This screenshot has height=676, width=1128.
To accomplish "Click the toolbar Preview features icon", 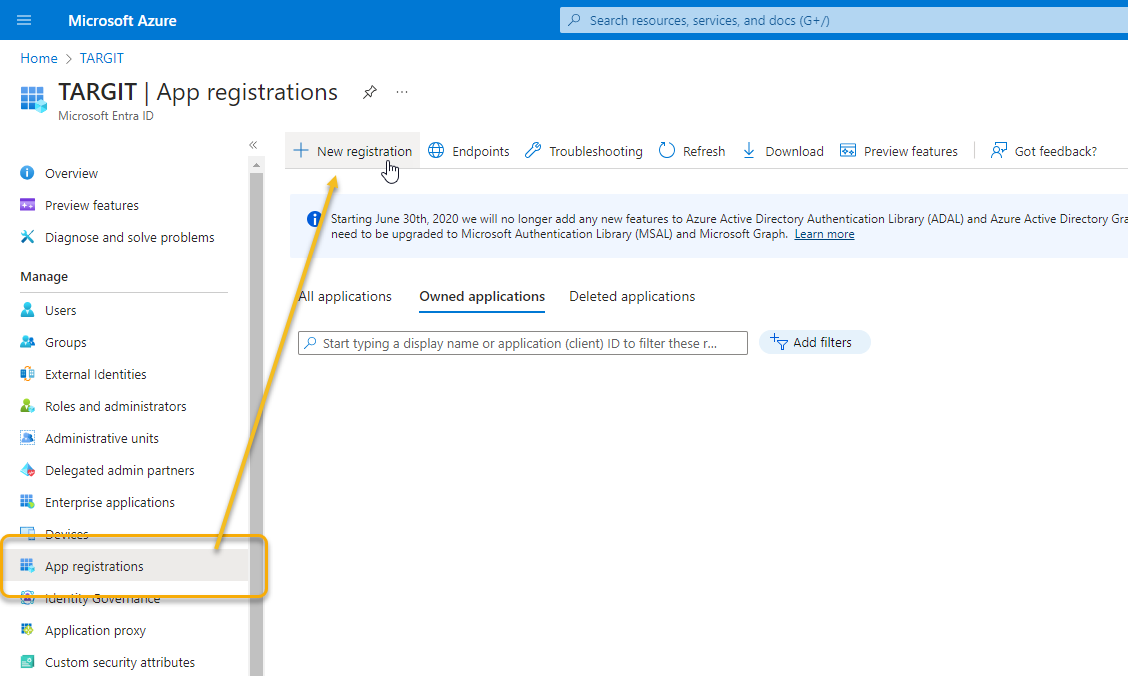I will pyautogui.click(x=848, y=150).
